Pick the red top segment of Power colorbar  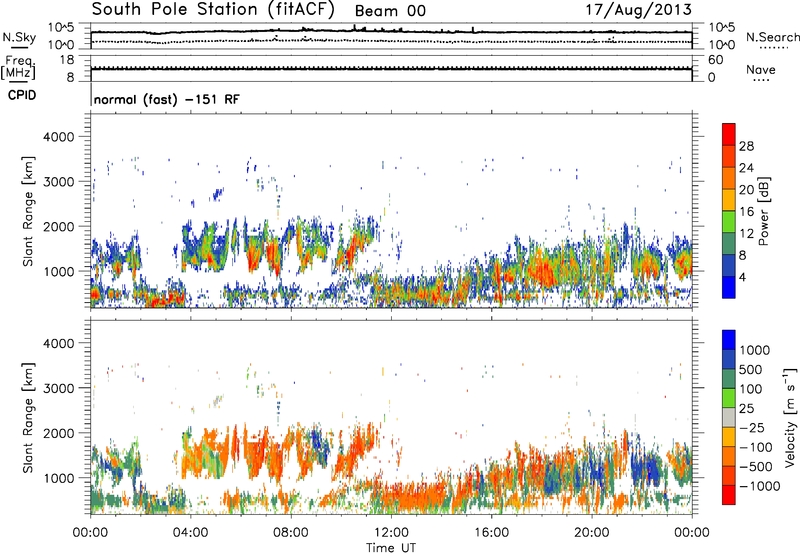point(729,134)
